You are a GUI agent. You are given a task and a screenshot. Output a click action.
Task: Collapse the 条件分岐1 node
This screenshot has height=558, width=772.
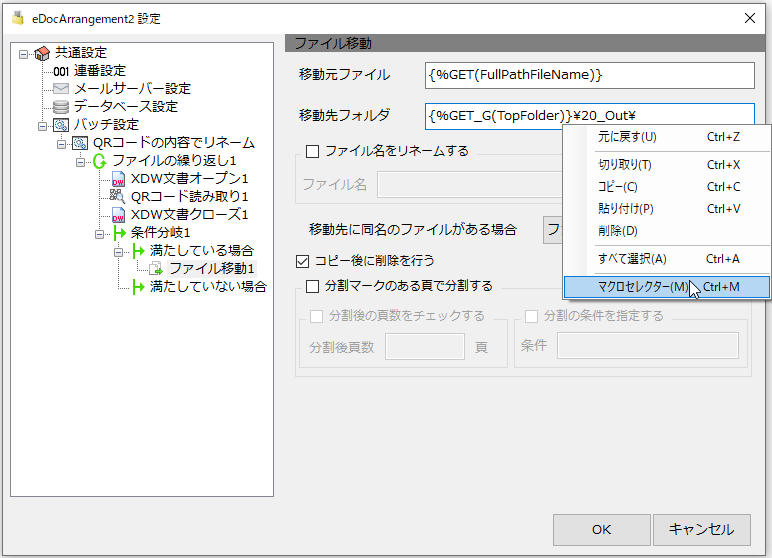[x=99, y=233]
